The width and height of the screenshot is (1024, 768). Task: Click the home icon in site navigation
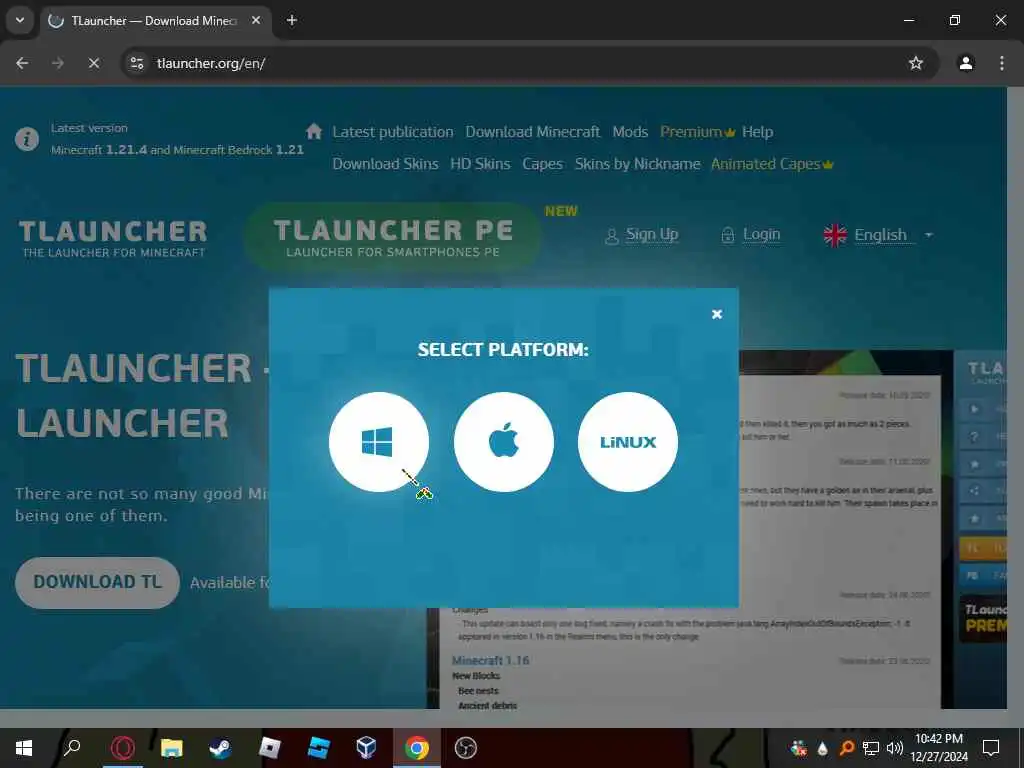[x=314, y=131]
